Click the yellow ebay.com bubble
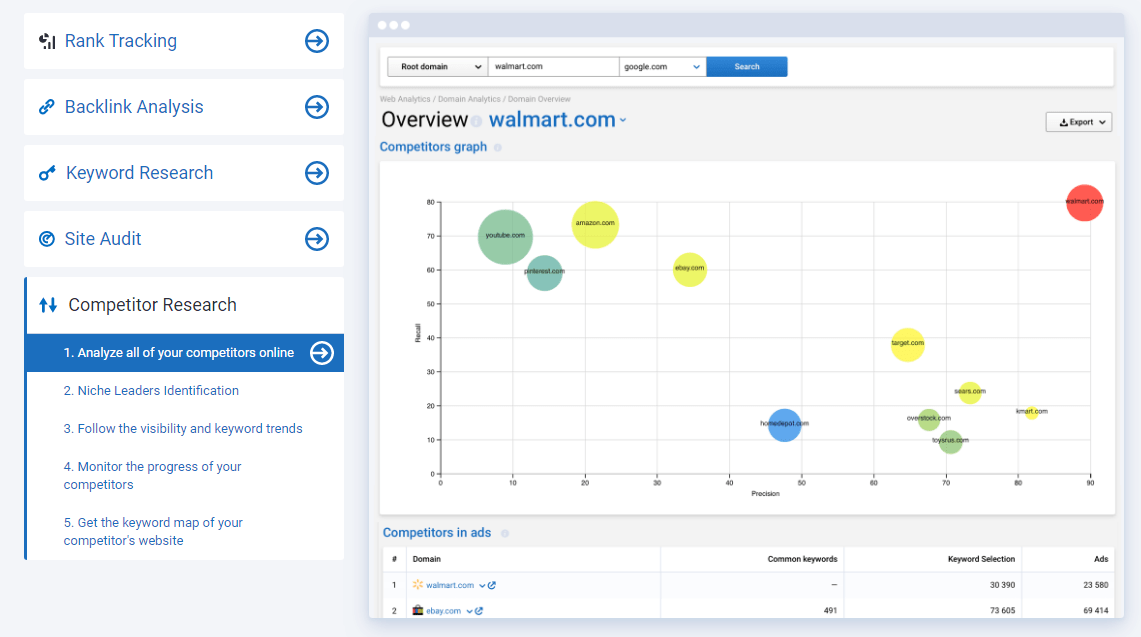This screenshot has width=1141, height=637. point(690,269)
